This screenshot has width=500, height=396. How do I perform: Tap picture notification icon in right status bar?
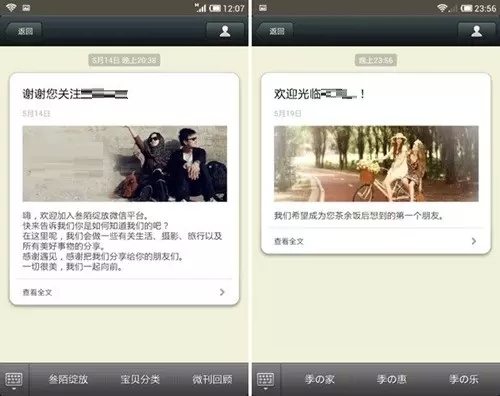pos(263,8)
